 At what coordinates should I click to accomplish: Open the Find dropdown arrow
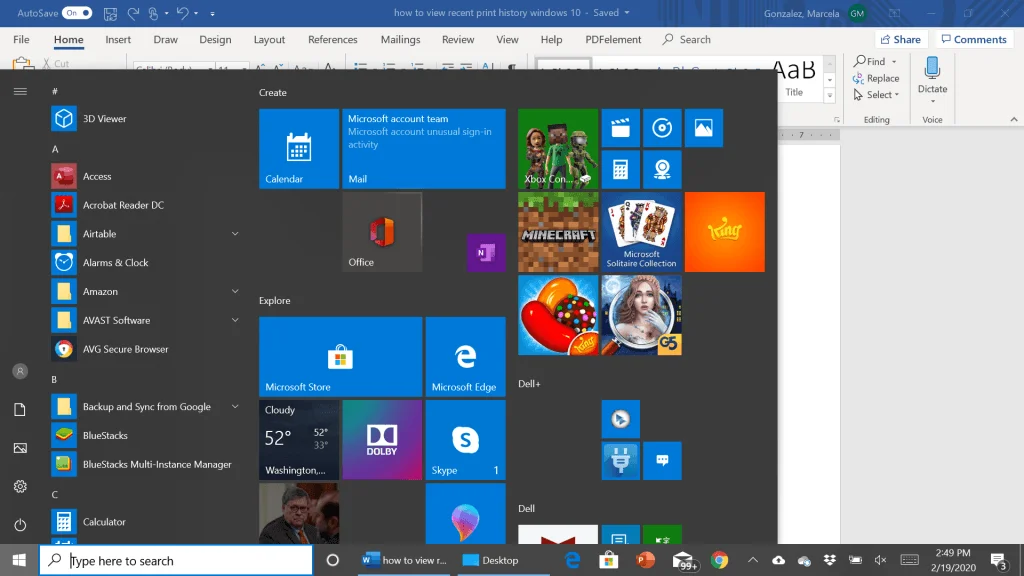coord(894,61)
